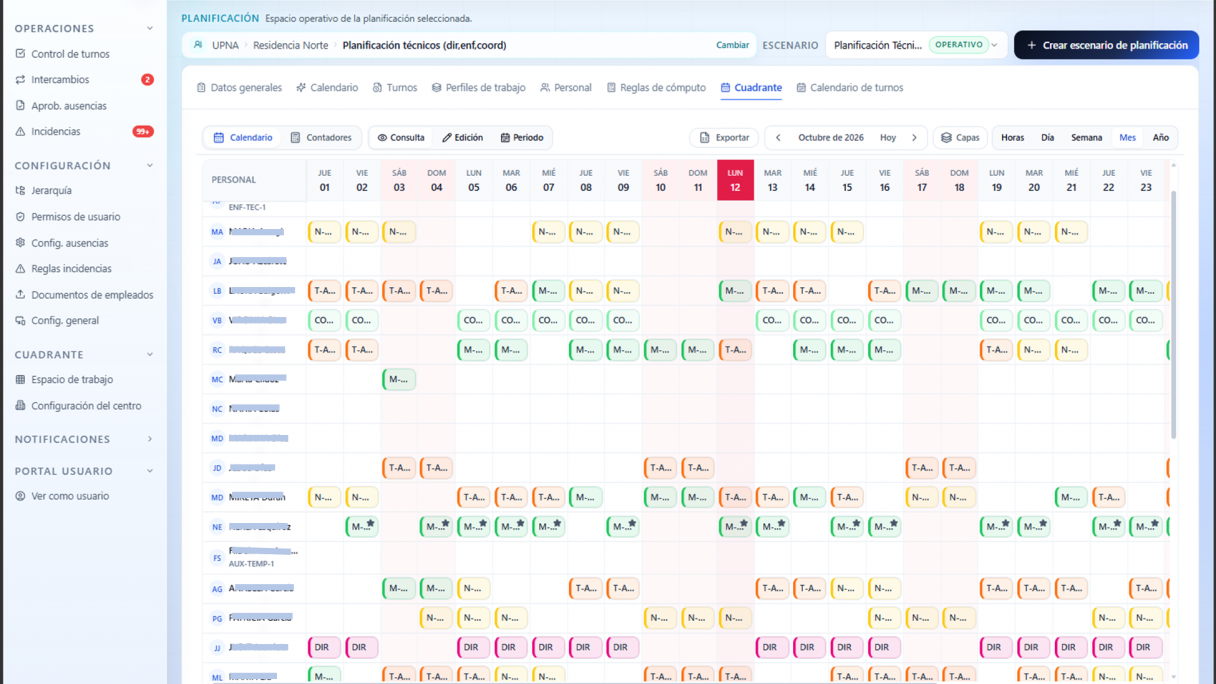Click the Jerarquía hierarchy icon
This screenshot has width=1216, height=684.
click(x=20, y=191)
